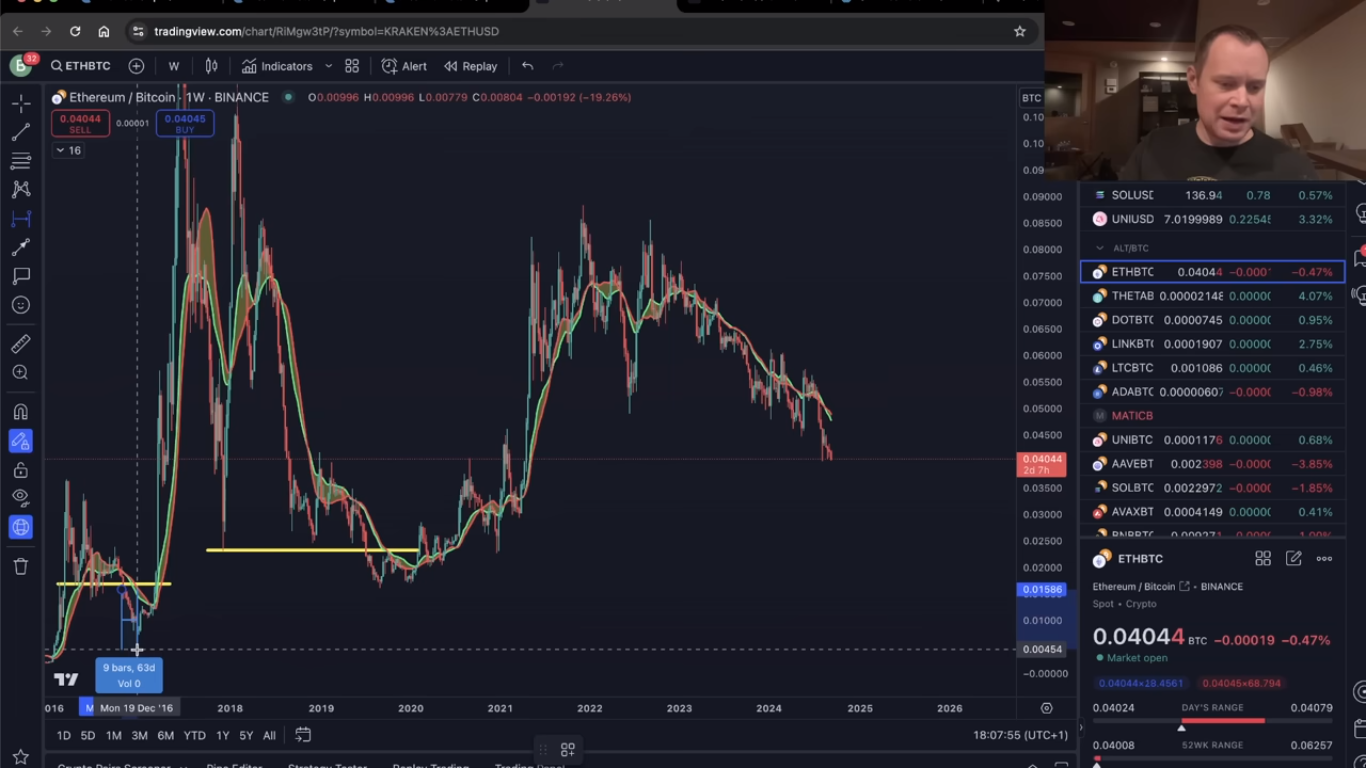Open BTC currency selector on price axis
The height and width of the screenshot is (768, 1366).
pos(1031,98)
